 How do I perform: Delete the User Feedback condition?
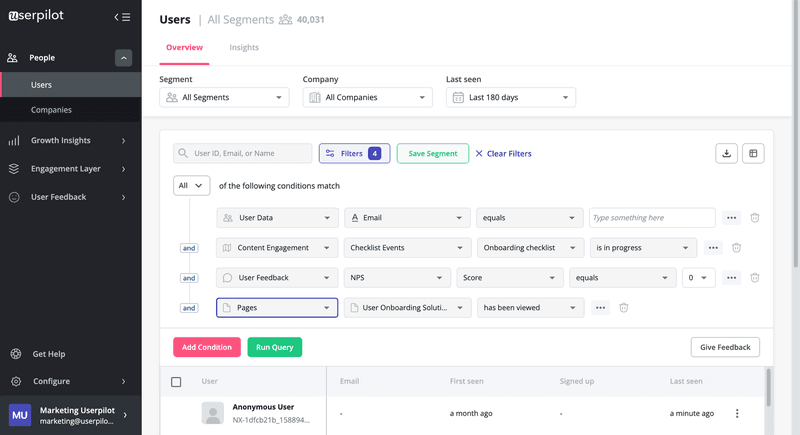pyautogui.click(x=755, y=278)
